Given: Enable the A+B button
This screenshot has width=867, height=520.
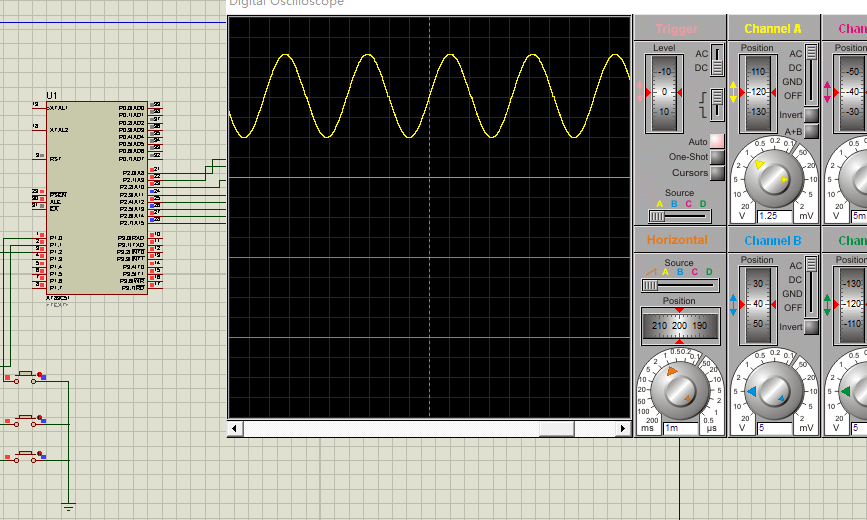Looking at the screenshot, I should pyautogui.click(x=811, y=131).
